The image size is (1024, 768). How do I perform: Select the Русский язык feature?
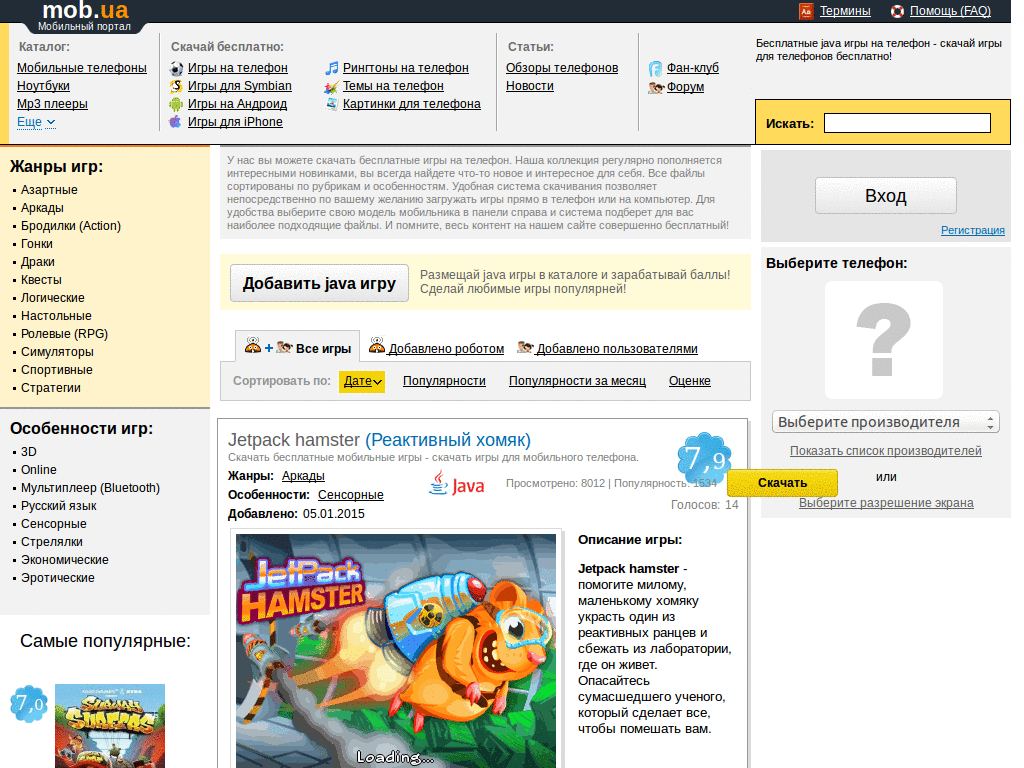click(x=59, y=505)
